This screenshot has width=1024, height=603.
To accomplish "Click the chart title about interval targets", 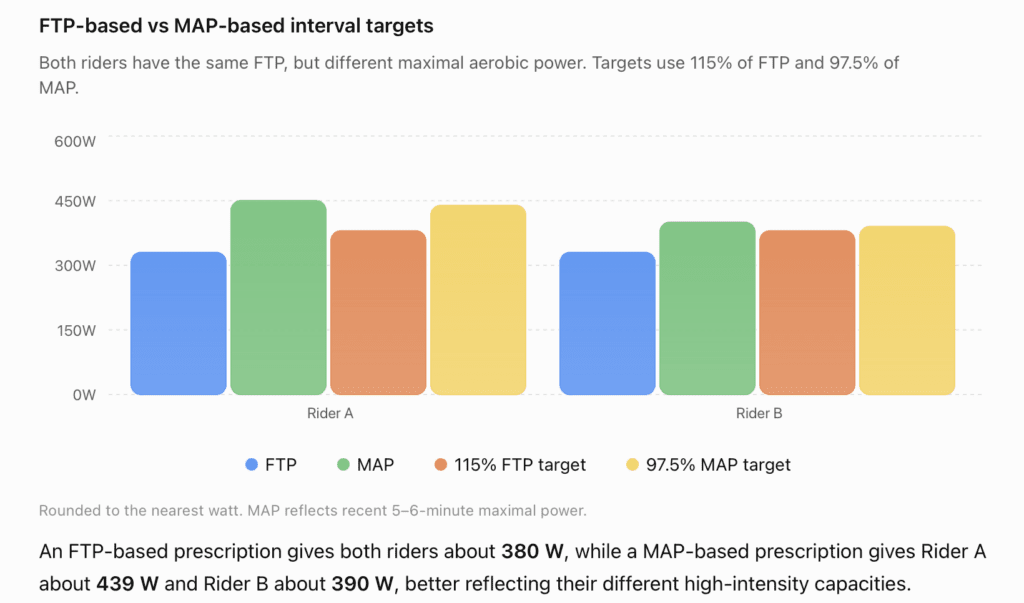I will 236,25.
